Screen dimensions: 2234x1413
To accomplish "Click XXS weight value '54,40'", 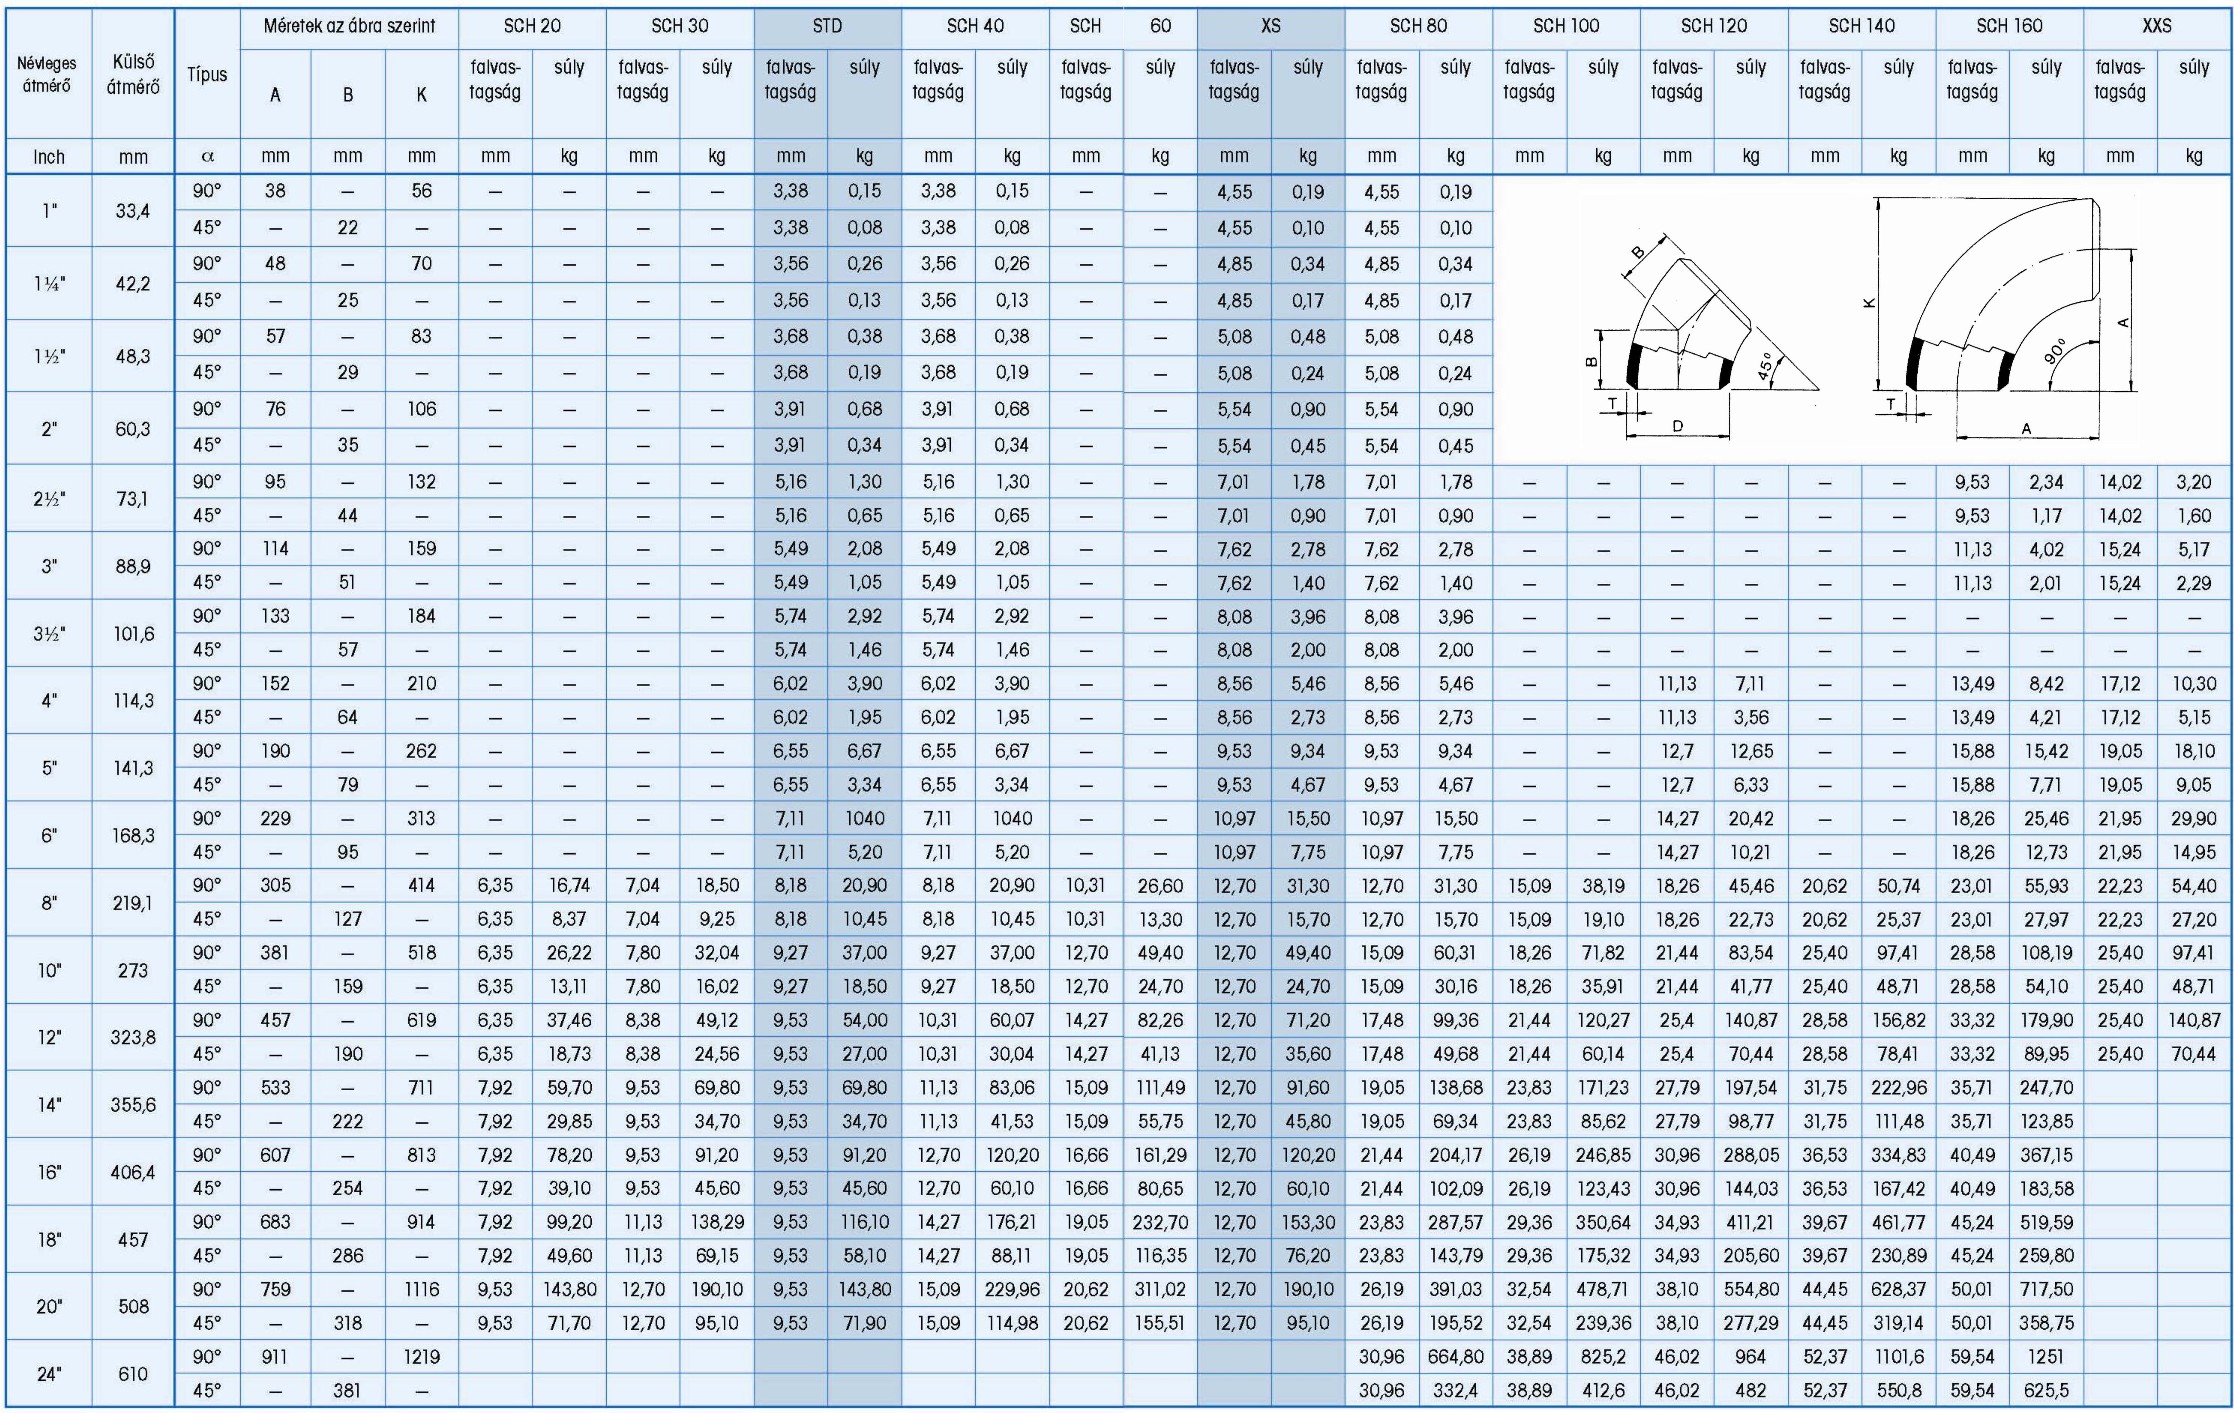I will tap(2194, 886).
